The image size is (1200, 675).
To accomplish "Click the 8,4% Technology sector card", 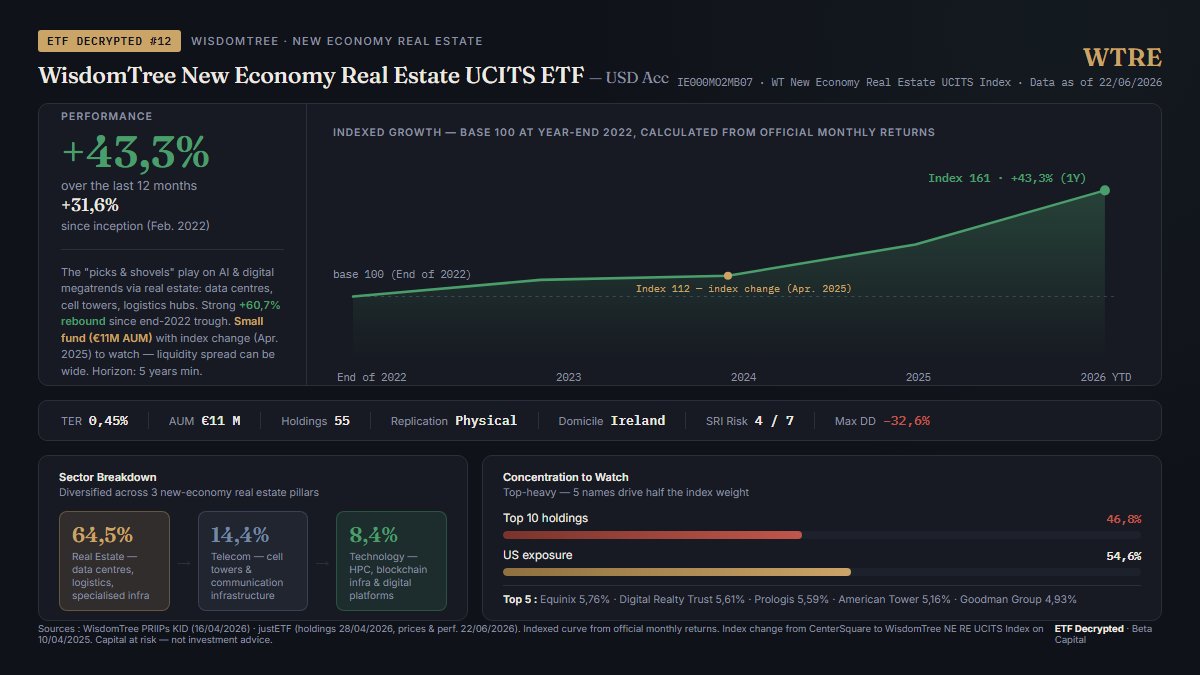I will click(x=391, y=560).
